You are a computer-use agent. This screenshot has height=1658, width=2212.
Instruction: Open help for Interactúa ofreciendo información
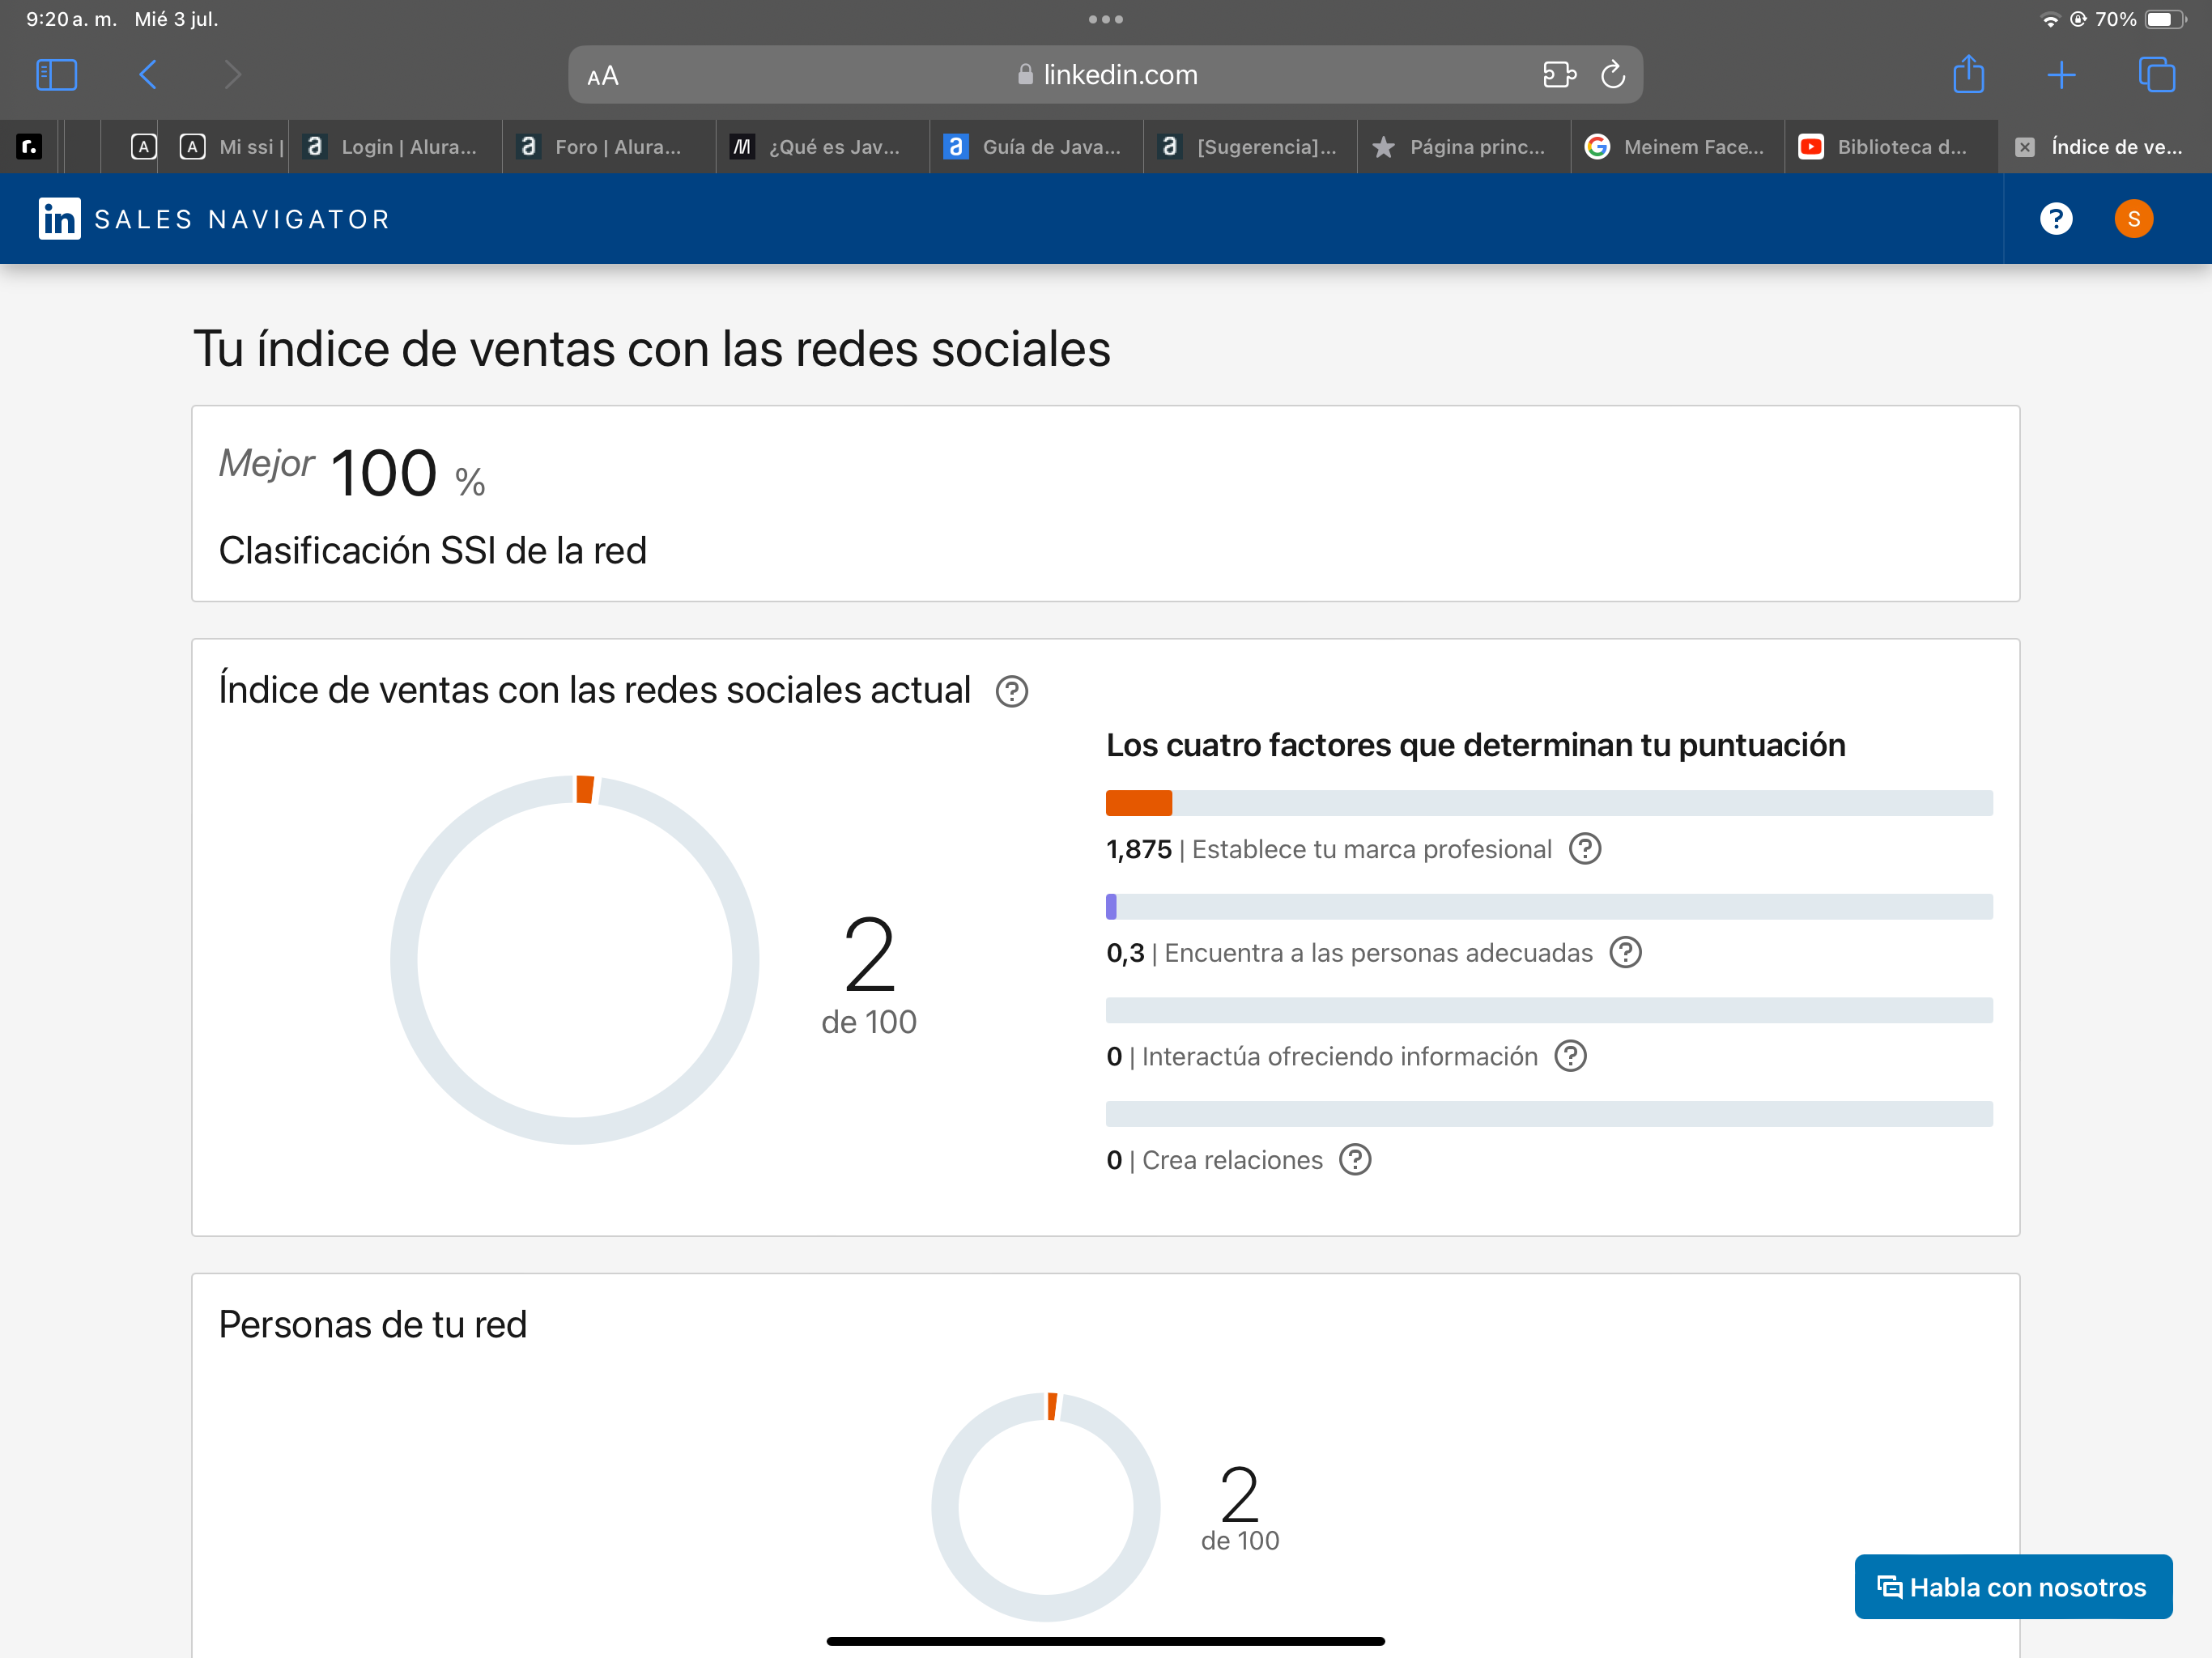(1571, 1056)
